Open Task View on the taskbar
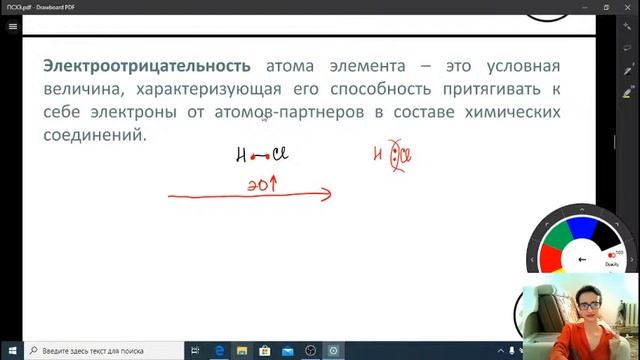The width and height of the screenshot is (640, 360). pos(196,351)
